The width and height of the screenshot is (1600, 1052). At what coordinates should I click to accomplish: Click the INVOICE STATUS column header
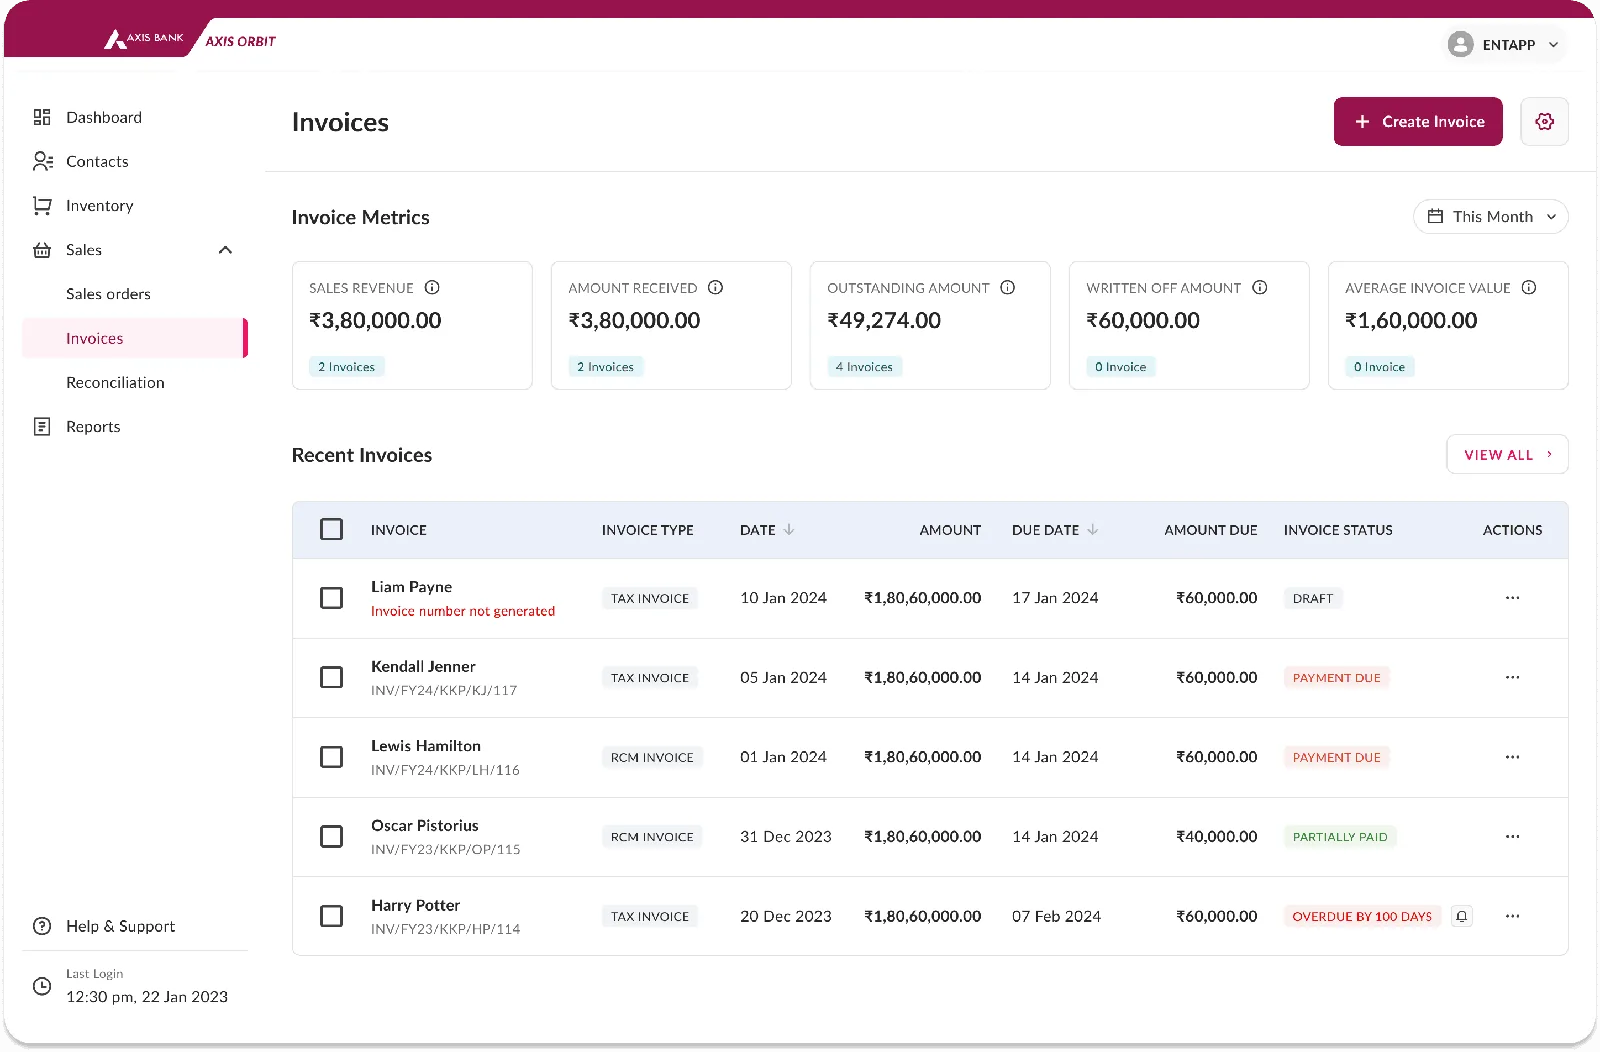(x=1338, y=530)
